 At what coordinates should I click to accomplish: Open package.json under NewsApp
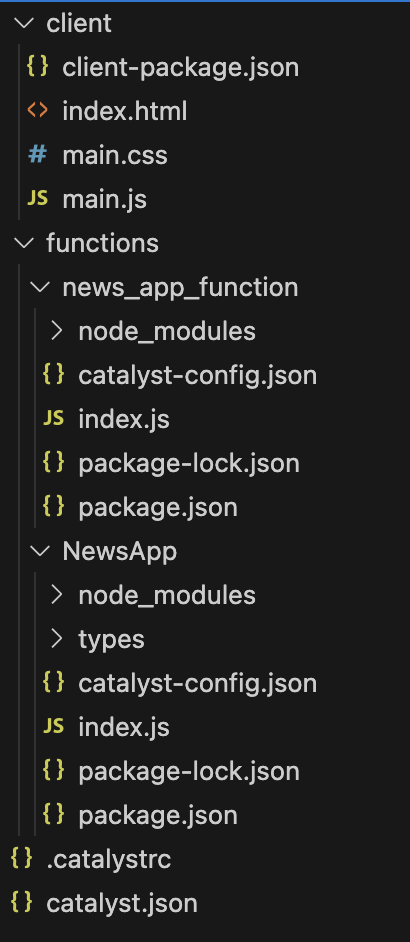tap(158, 815)
